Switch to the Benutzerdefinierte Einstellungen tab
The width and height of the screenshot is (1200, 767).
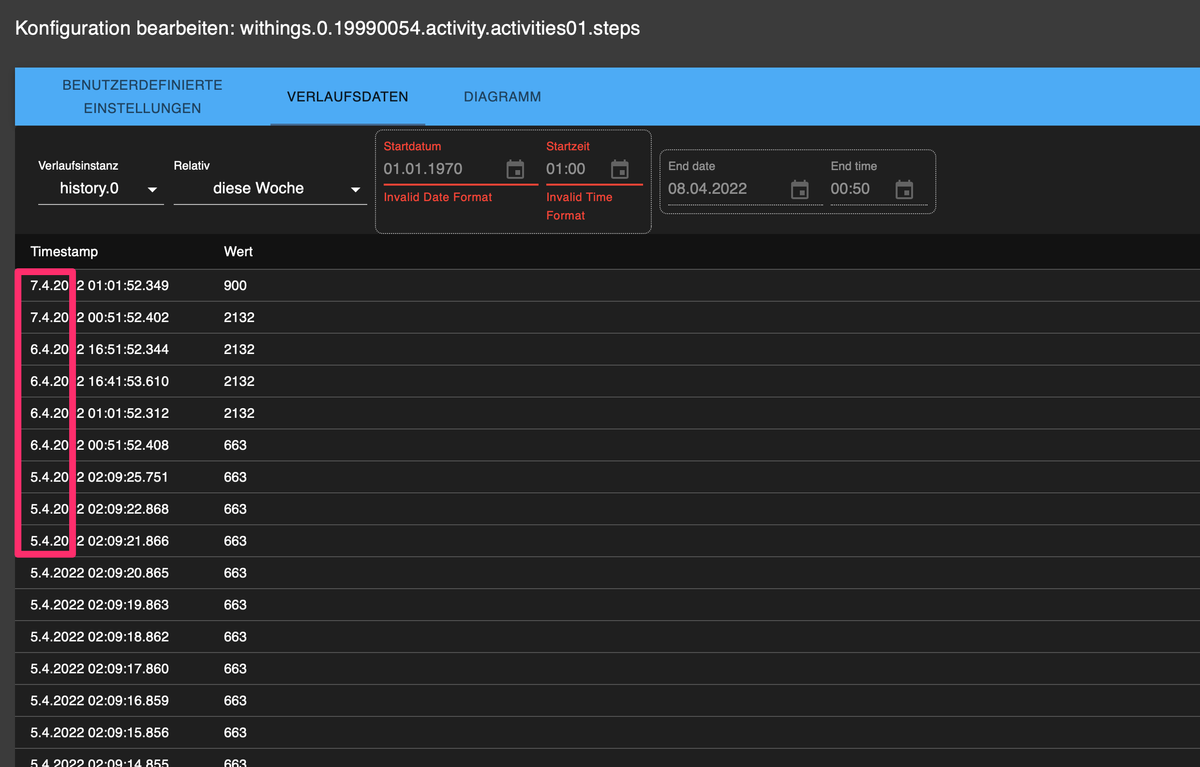click(142, 97)
